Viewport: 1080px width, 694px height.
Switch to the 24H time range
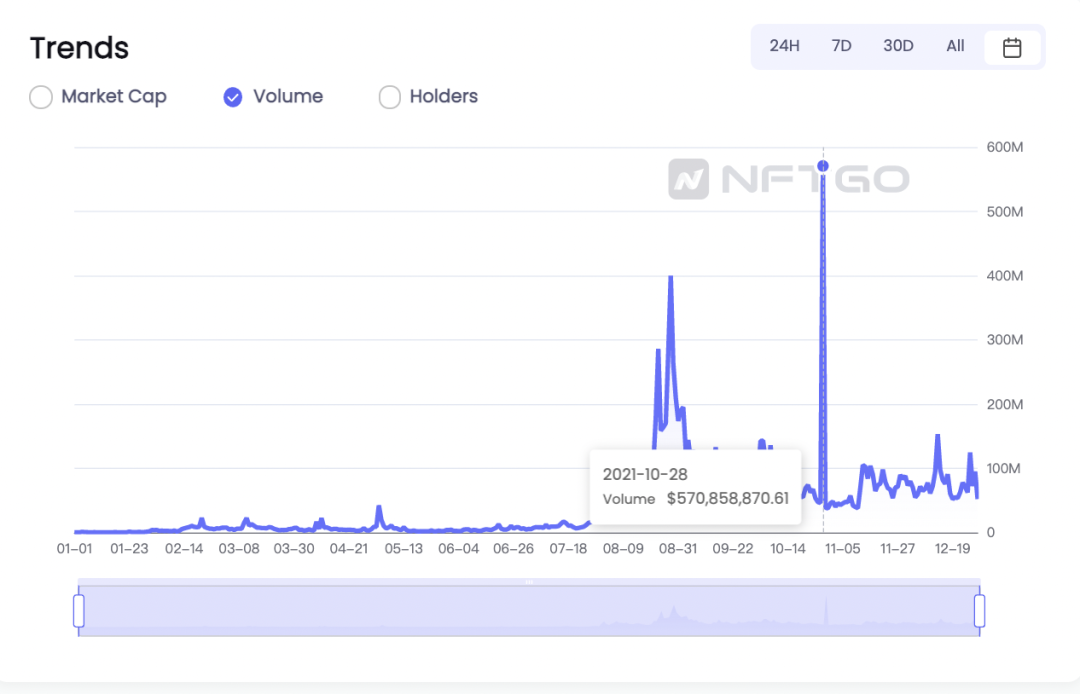[x=785, y=46]
